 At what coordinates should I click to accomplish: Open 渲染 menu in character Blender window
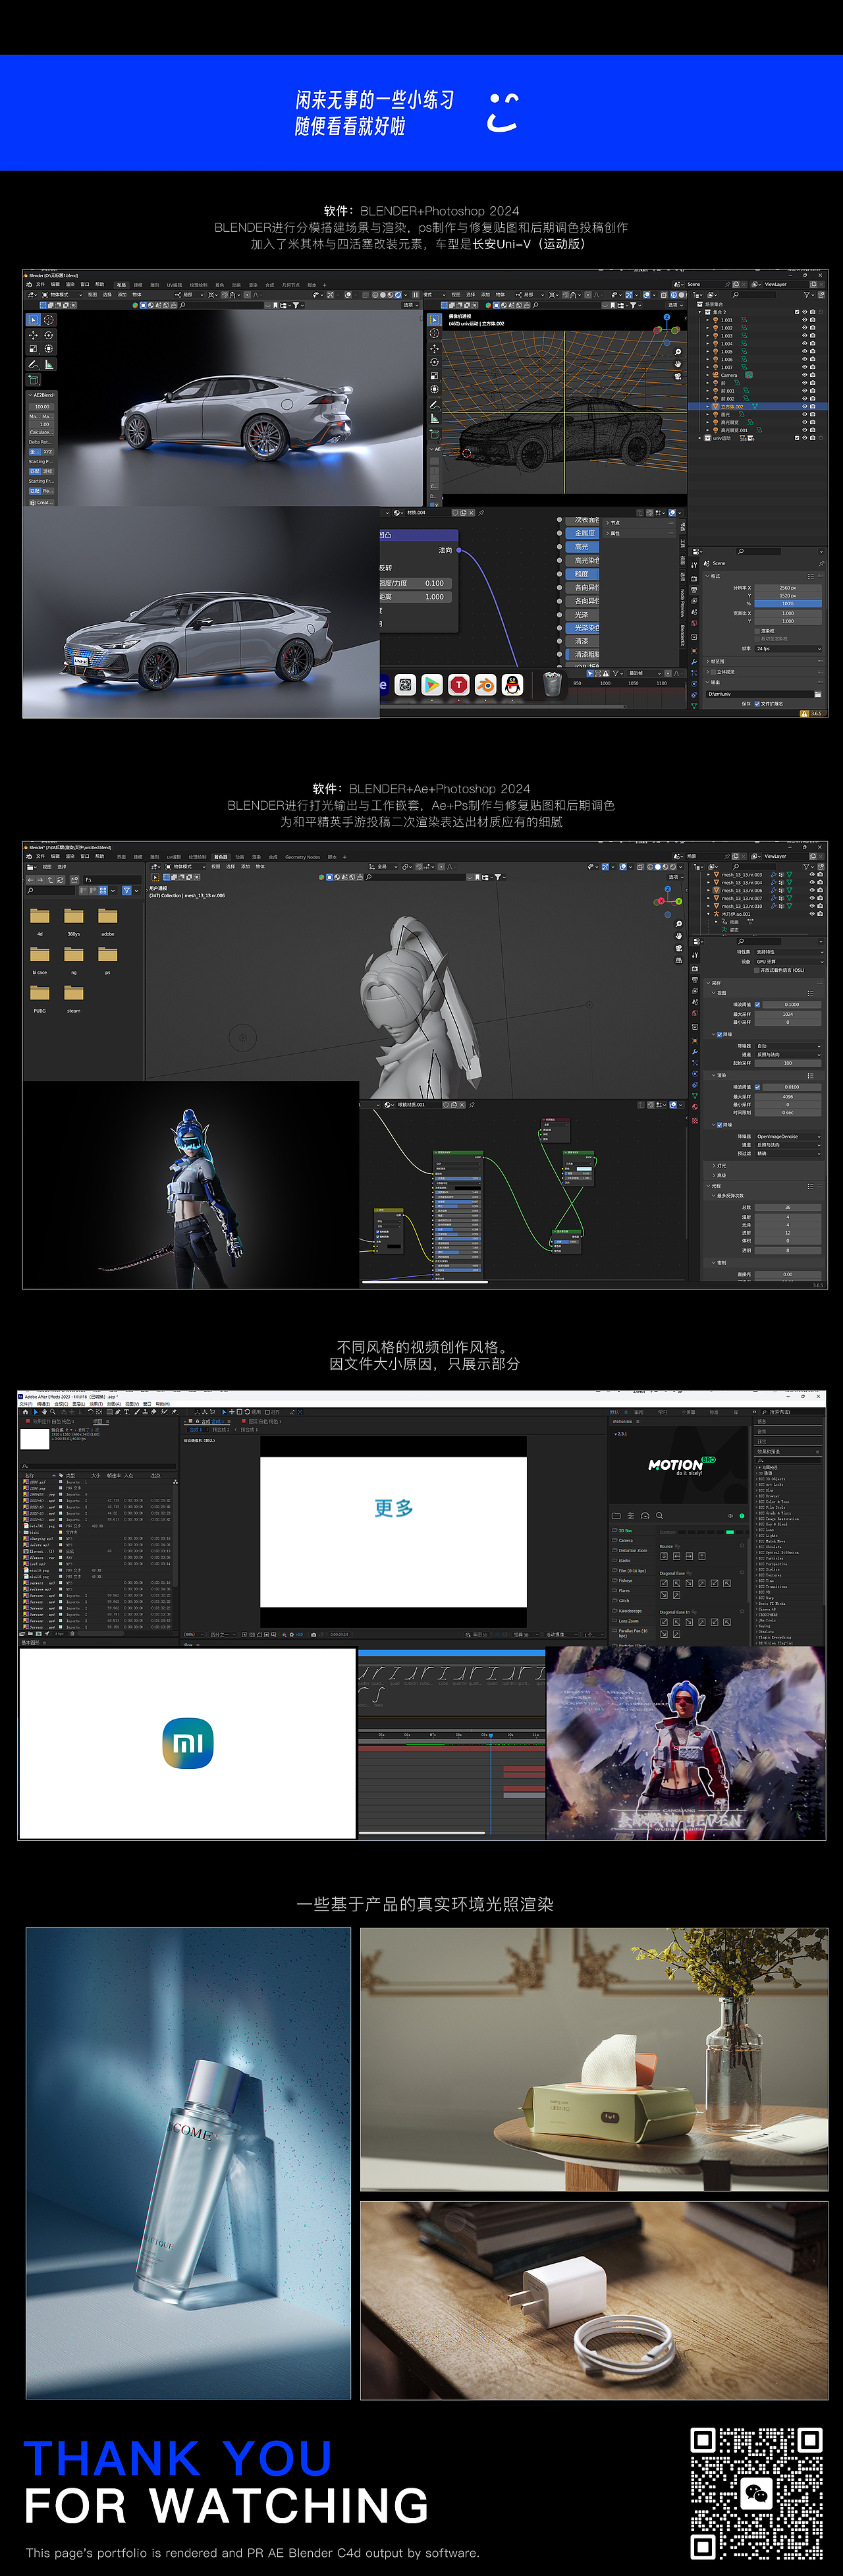(70, 856)
